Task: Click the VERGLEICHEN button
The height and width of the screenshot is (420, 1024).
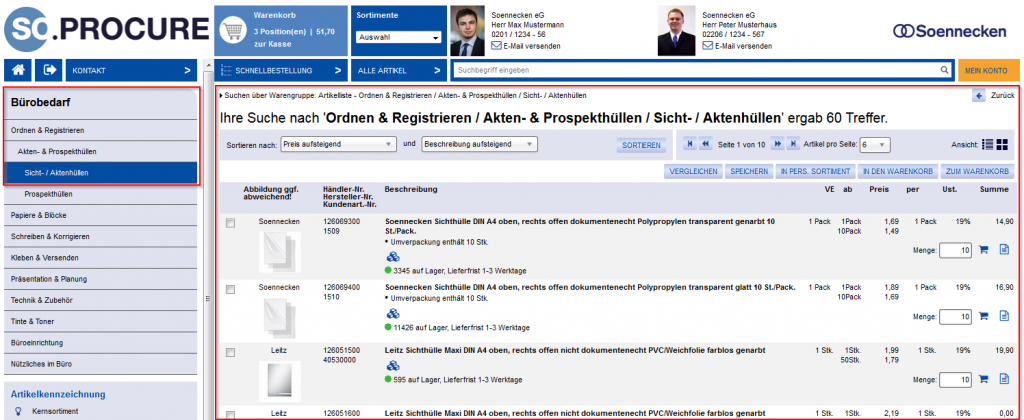Action: (x=692, y=171)
